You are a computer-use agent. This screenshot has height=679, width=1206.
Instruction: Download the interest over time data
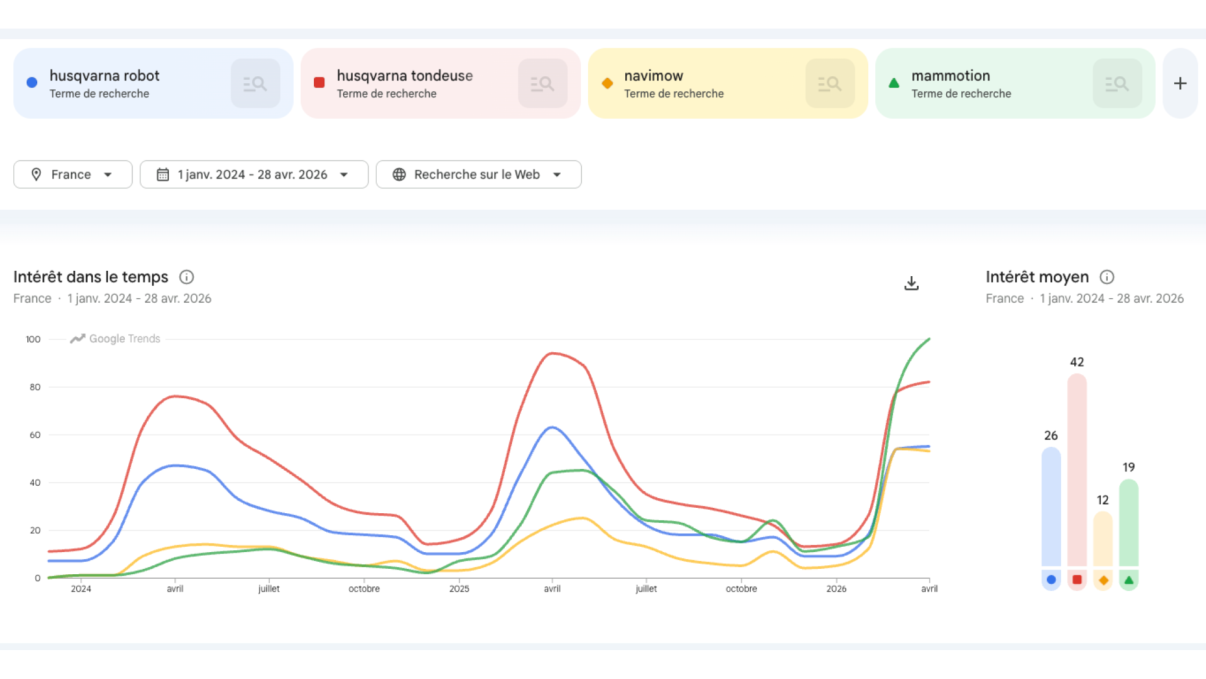pos(911,283)
